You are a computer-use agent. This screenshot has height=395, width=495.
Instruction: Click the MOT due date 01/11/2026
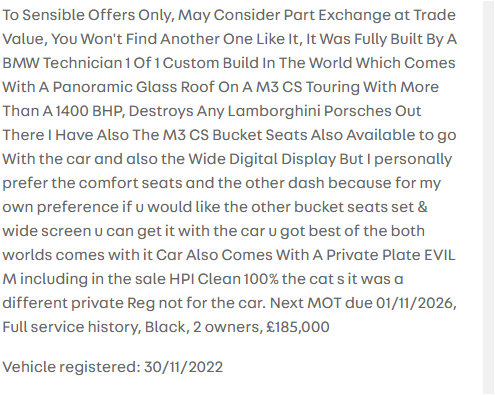[416, 303]
